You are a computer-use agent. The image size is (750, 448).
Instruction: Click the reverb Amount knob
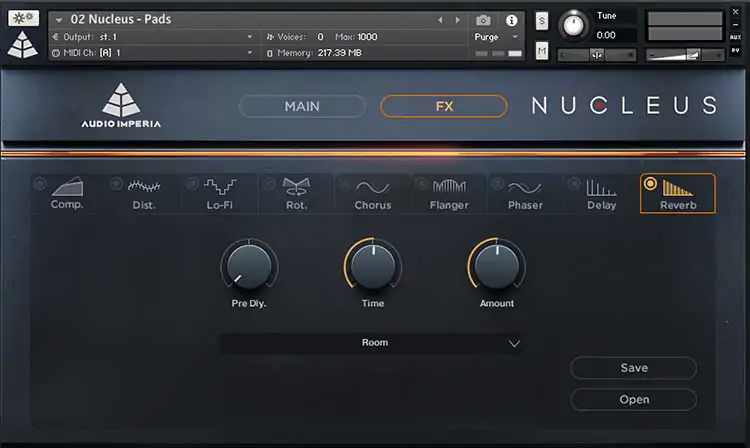point(496,266)
